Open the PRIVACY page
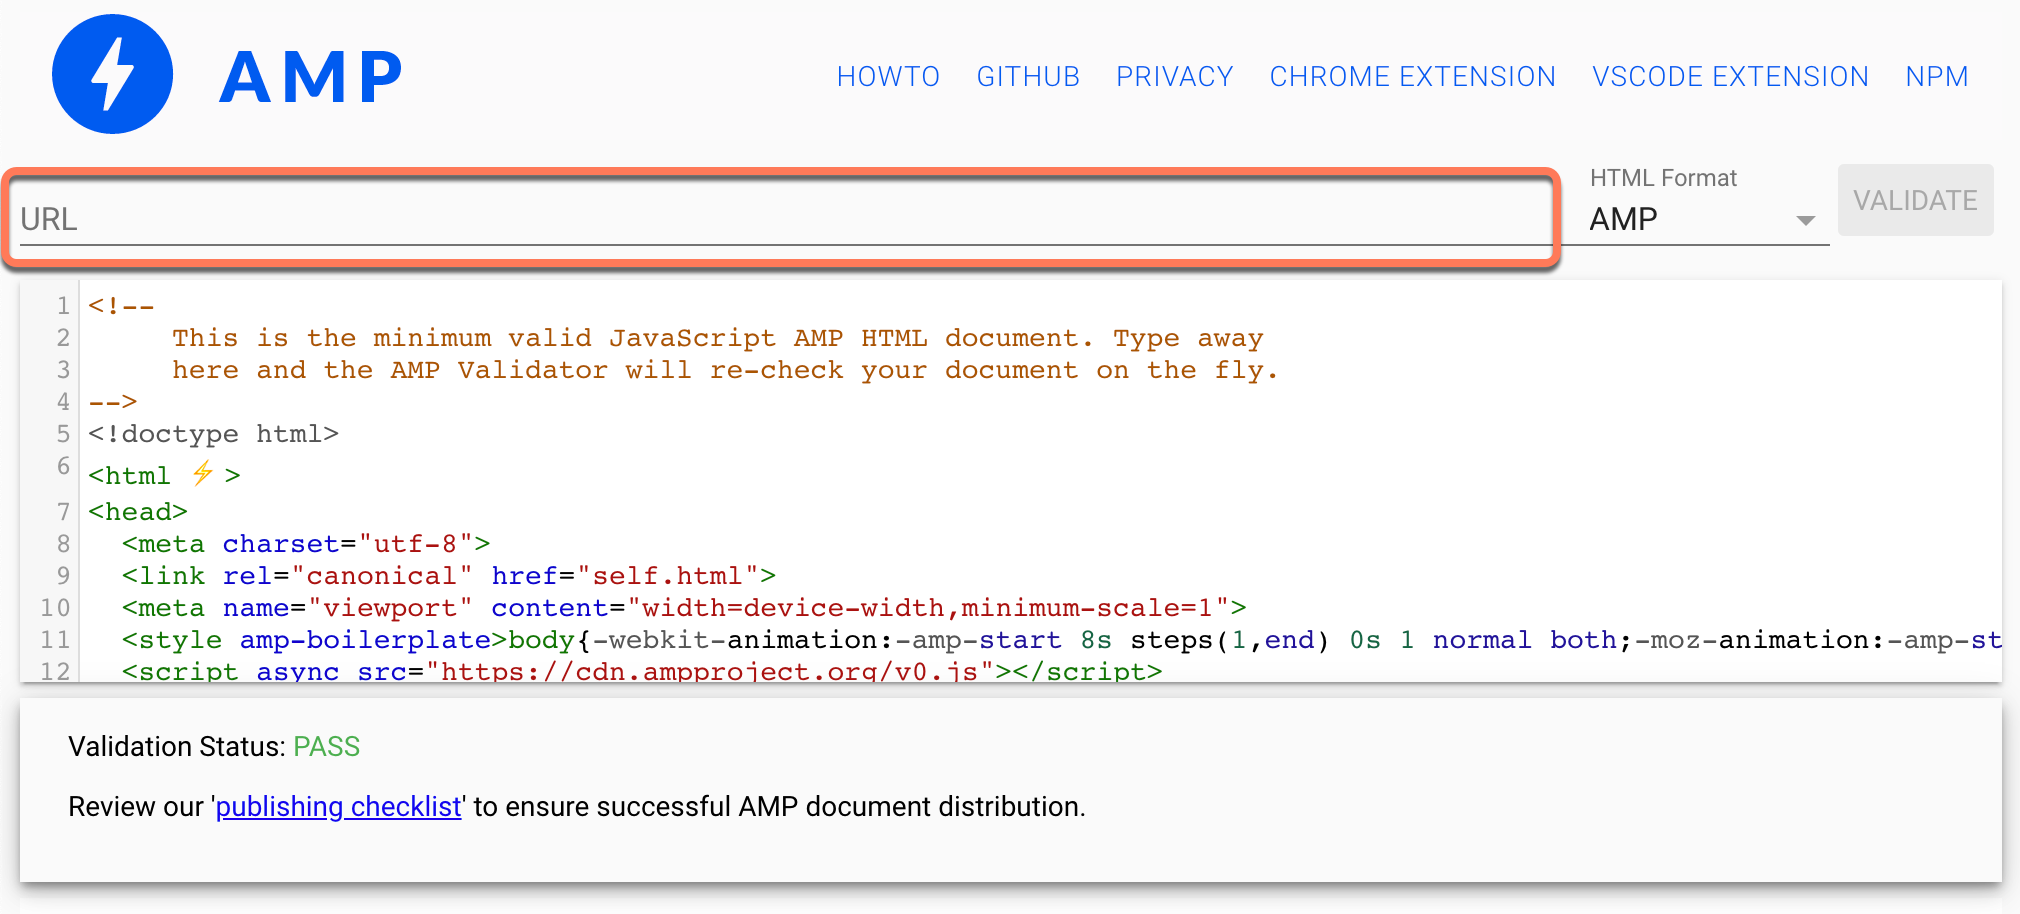The height and width of the screenshot is (914, 2020). tap(1175, 77)
